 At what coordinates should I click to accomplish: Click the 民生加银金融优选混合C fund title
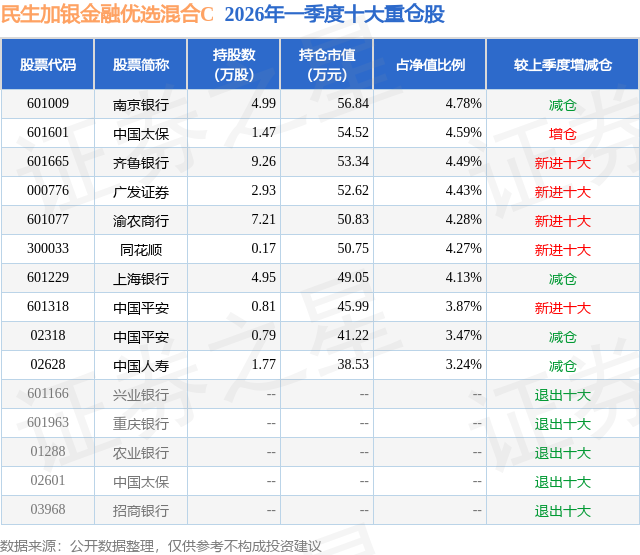pos(108,14)
